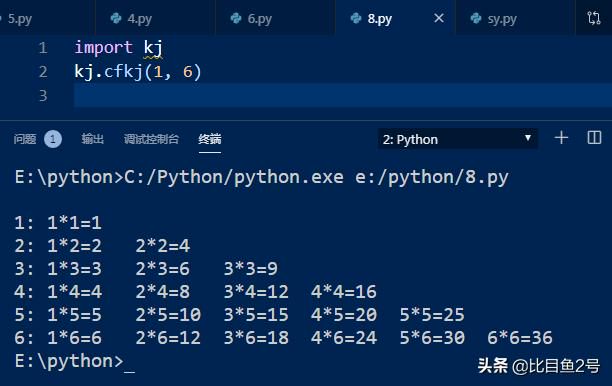The height and width of the screenshot is (386, 612).
Task: Select the 5.py tab
Action: tap(47, 18)
